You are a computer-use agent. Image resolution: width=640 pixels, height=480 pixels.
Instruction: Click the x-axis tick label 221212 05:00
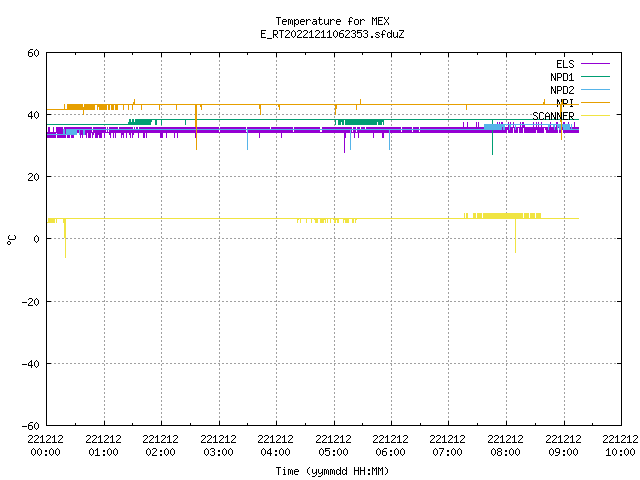pyautogui.click(x=333, y=446)
